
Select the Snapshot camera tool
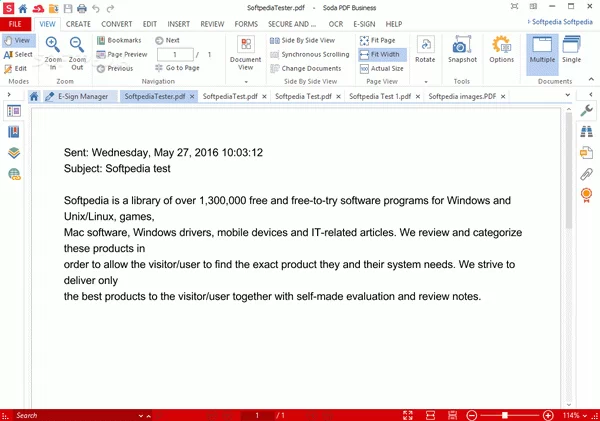coord(462,45)
